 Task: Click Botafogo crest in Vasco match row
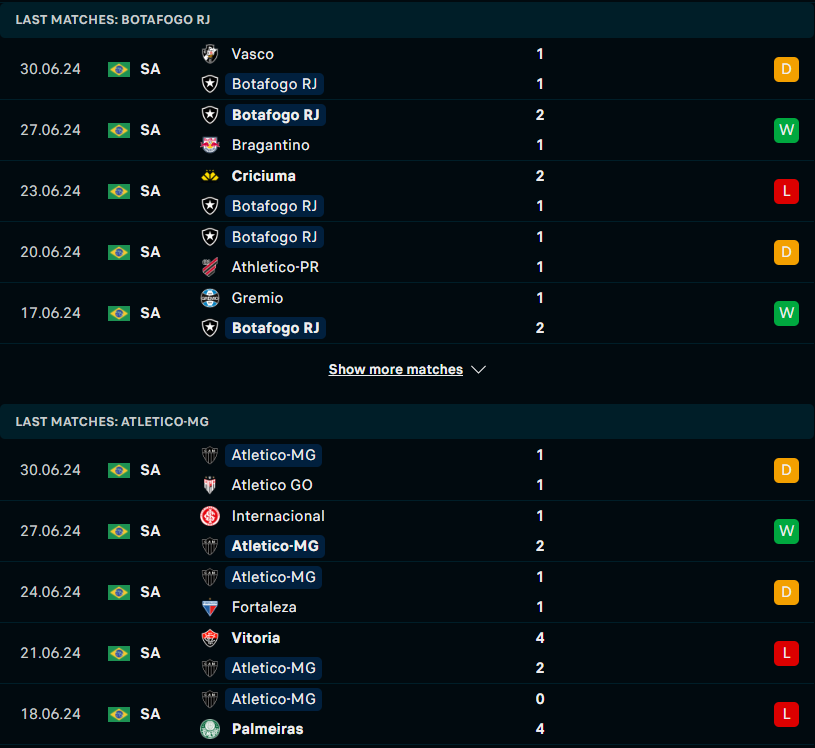pos(210,84)
